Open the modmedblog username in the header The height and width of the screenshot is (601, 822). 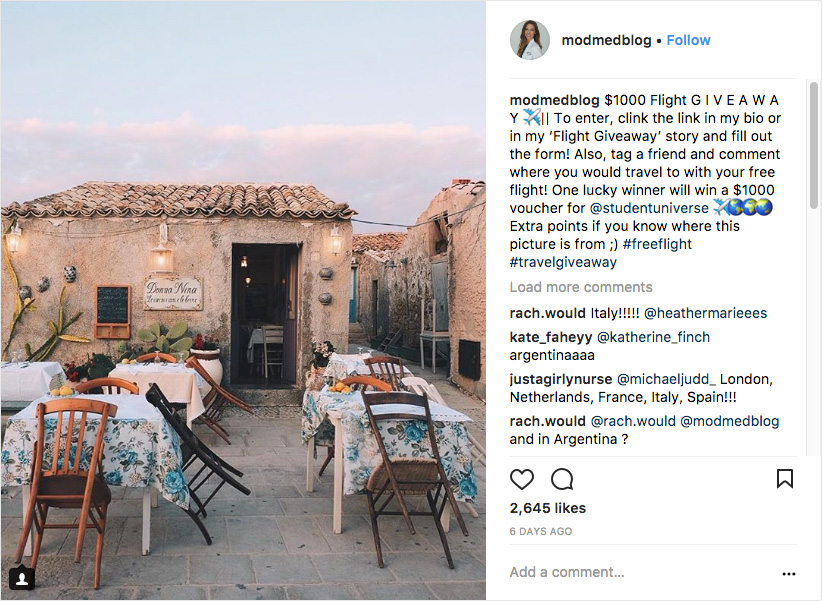(x=605, y=40)
